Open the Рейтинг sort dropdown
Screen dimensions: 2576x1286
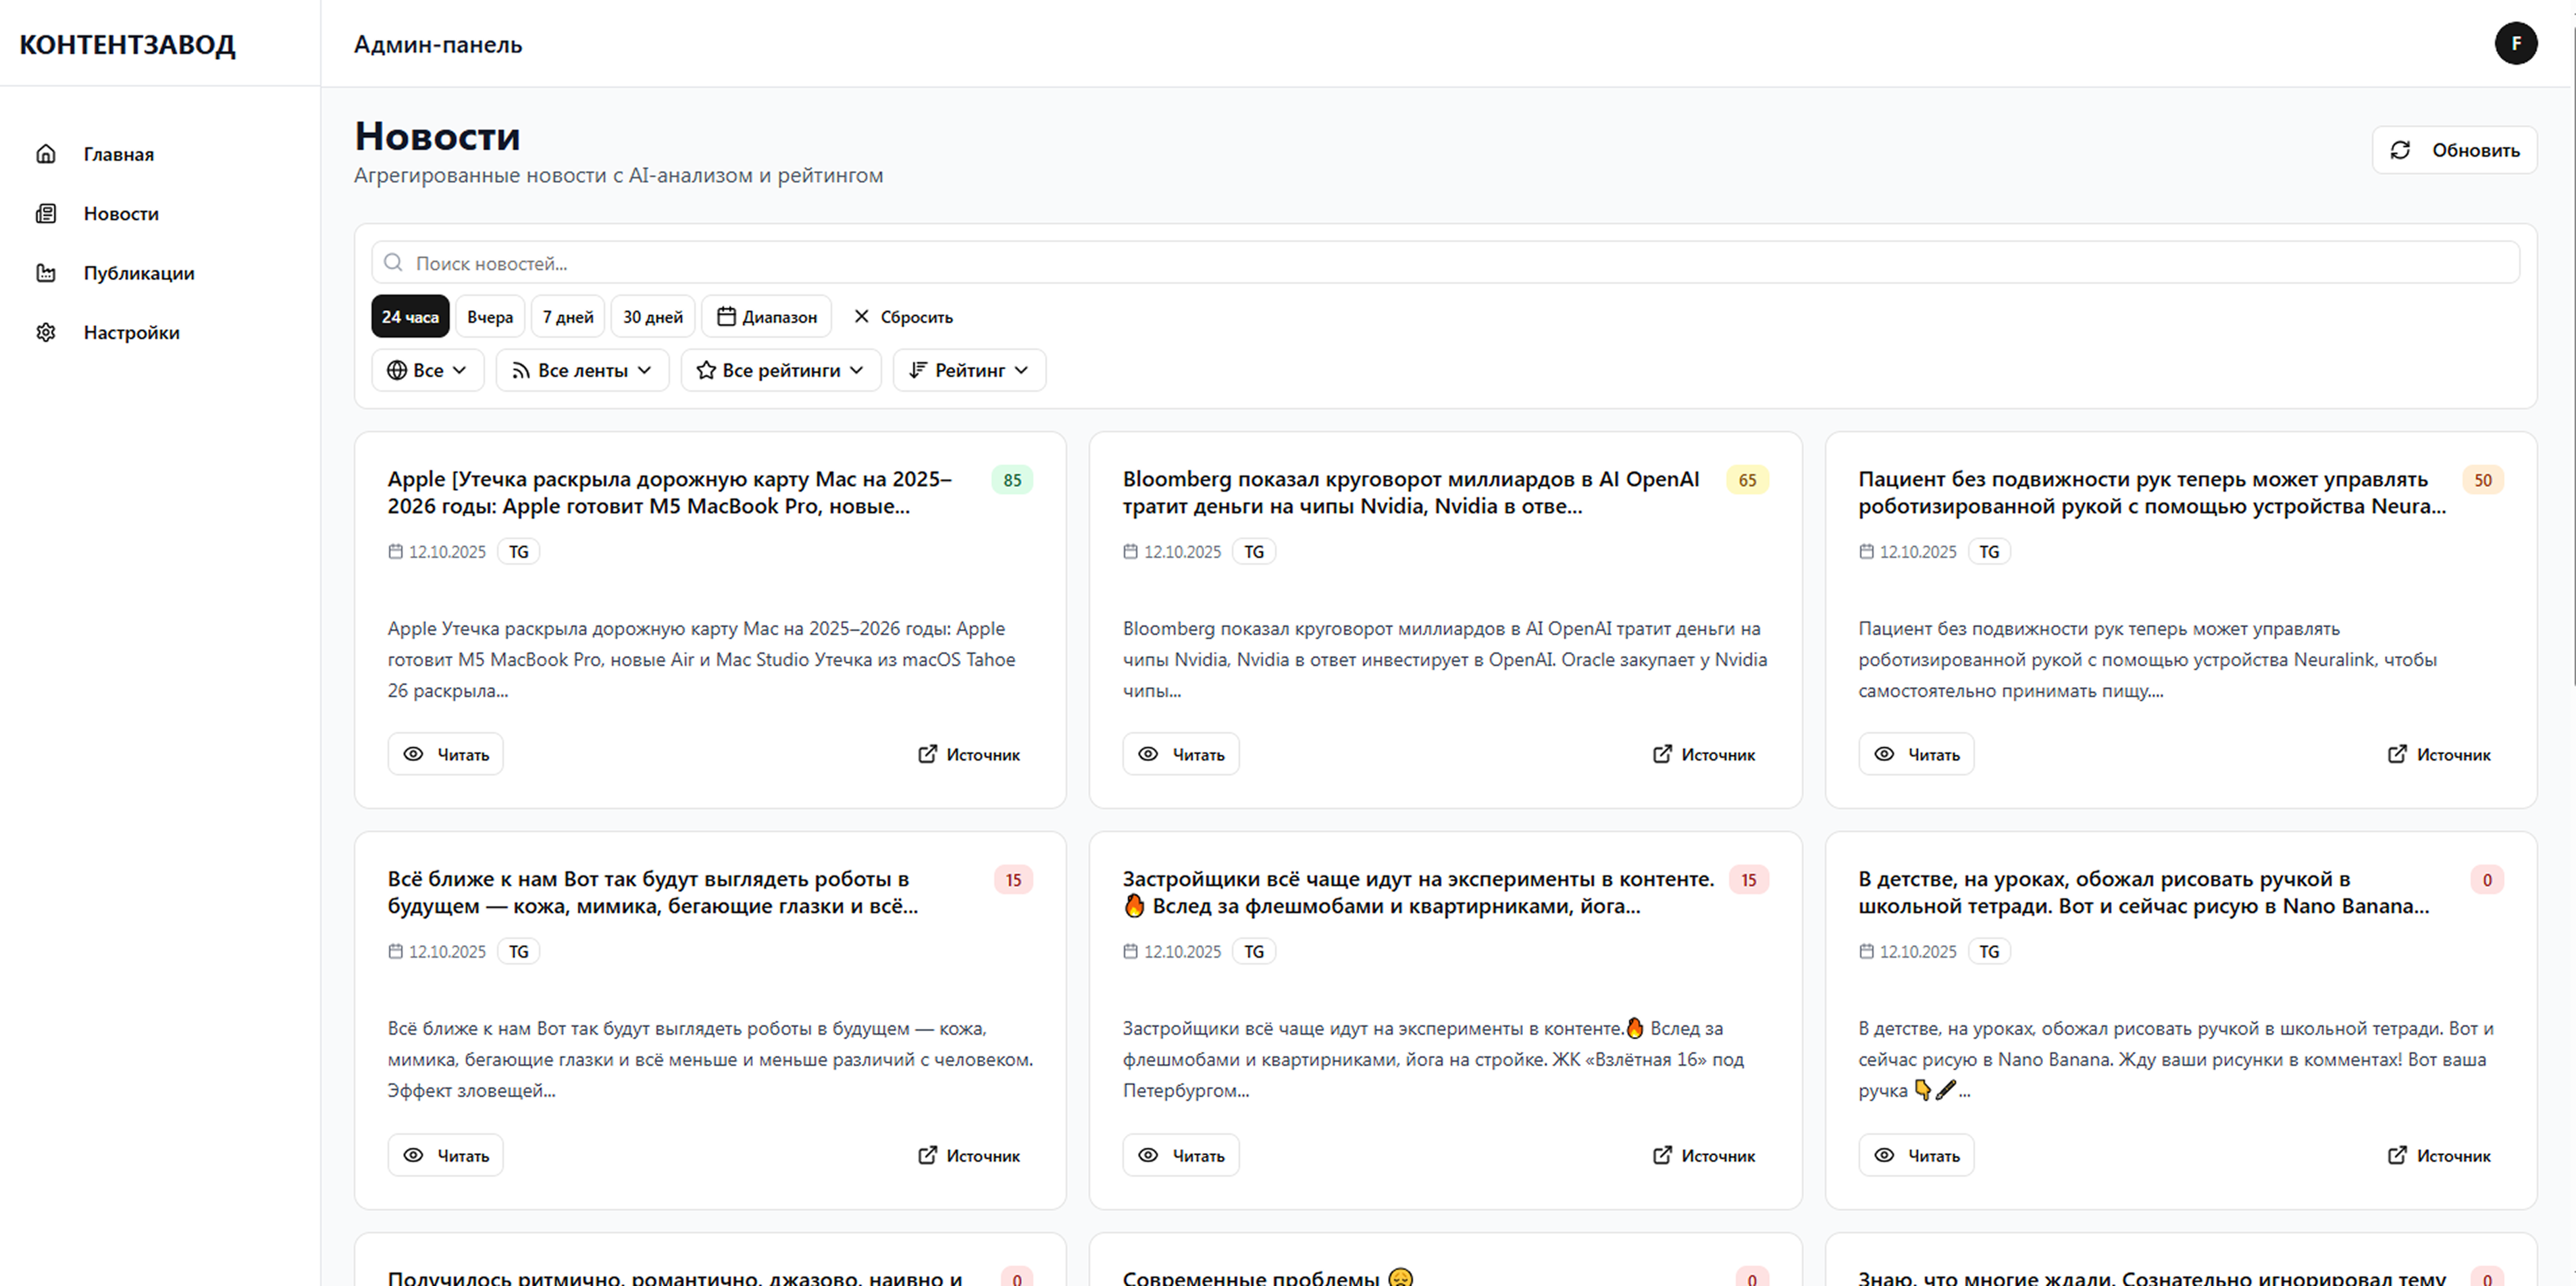click(968, 370)
